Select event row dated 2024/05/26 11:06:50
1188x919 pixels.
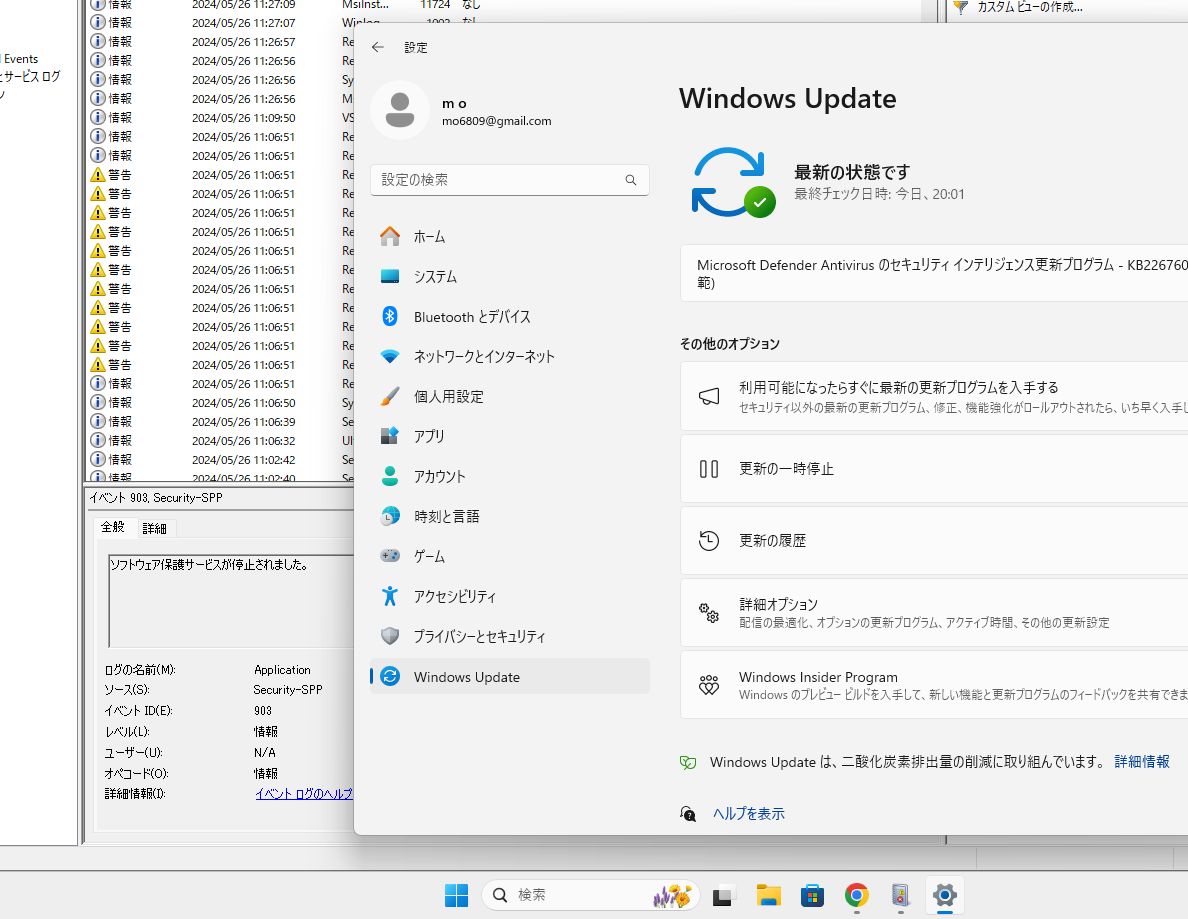click(x=221, y=402)
